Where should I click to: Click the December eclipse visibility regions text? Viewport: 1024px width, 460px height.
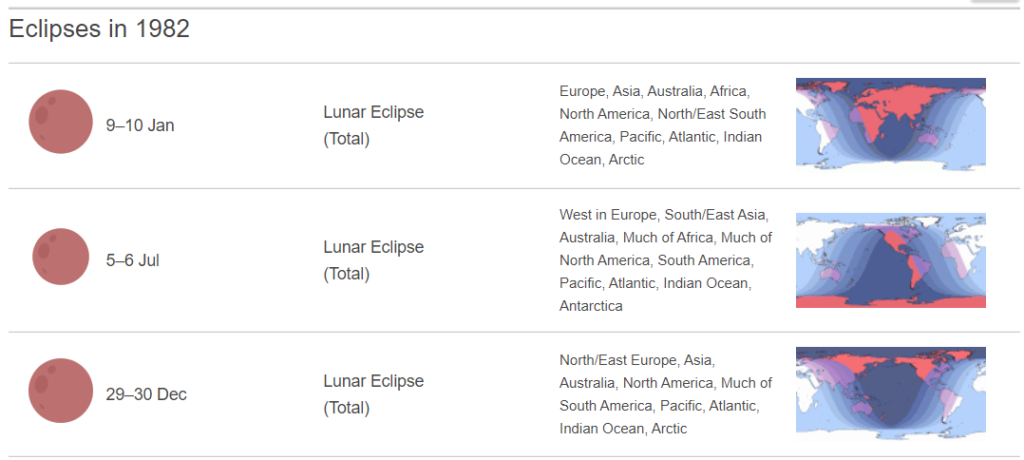point(665,393)
